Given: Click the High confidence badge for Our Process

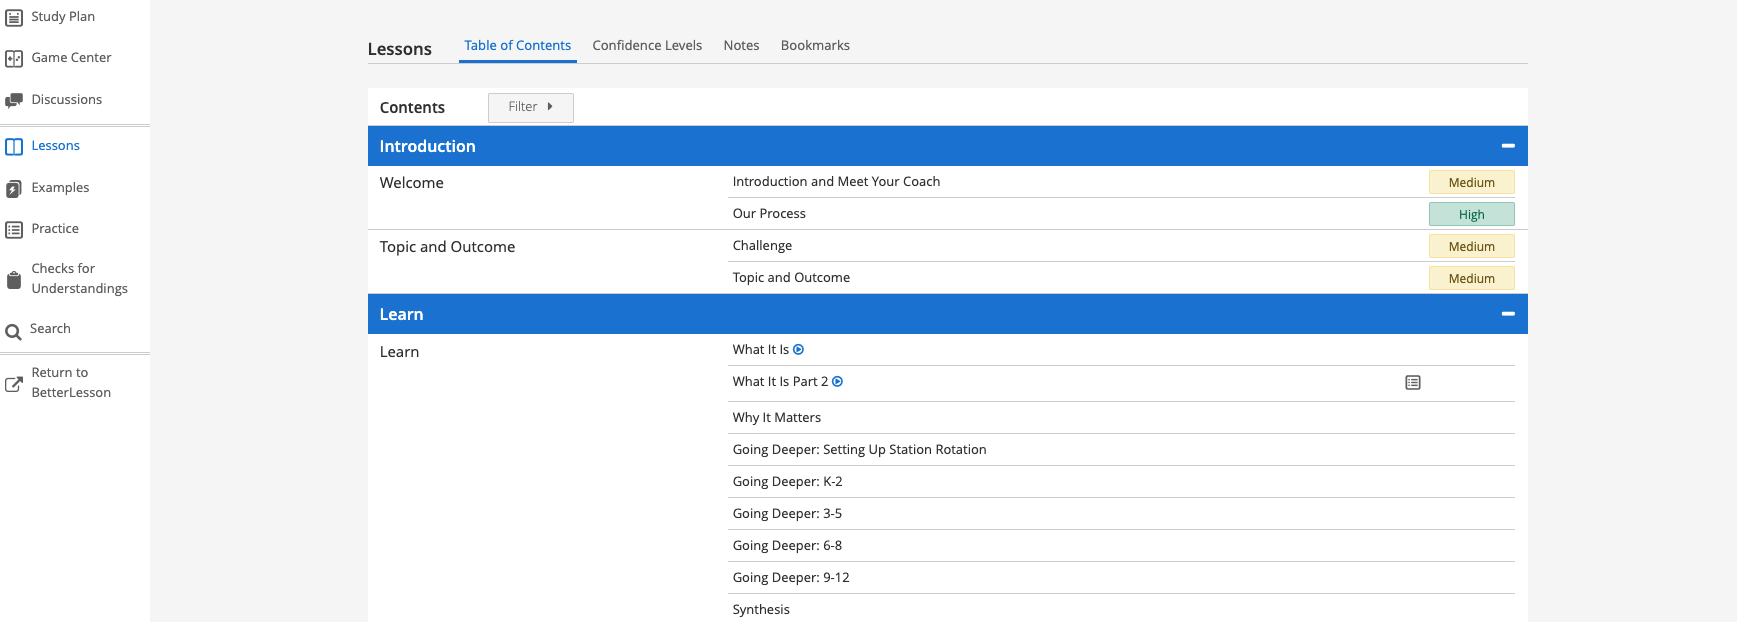Looking at the screenshot, I should (1471, 214).
